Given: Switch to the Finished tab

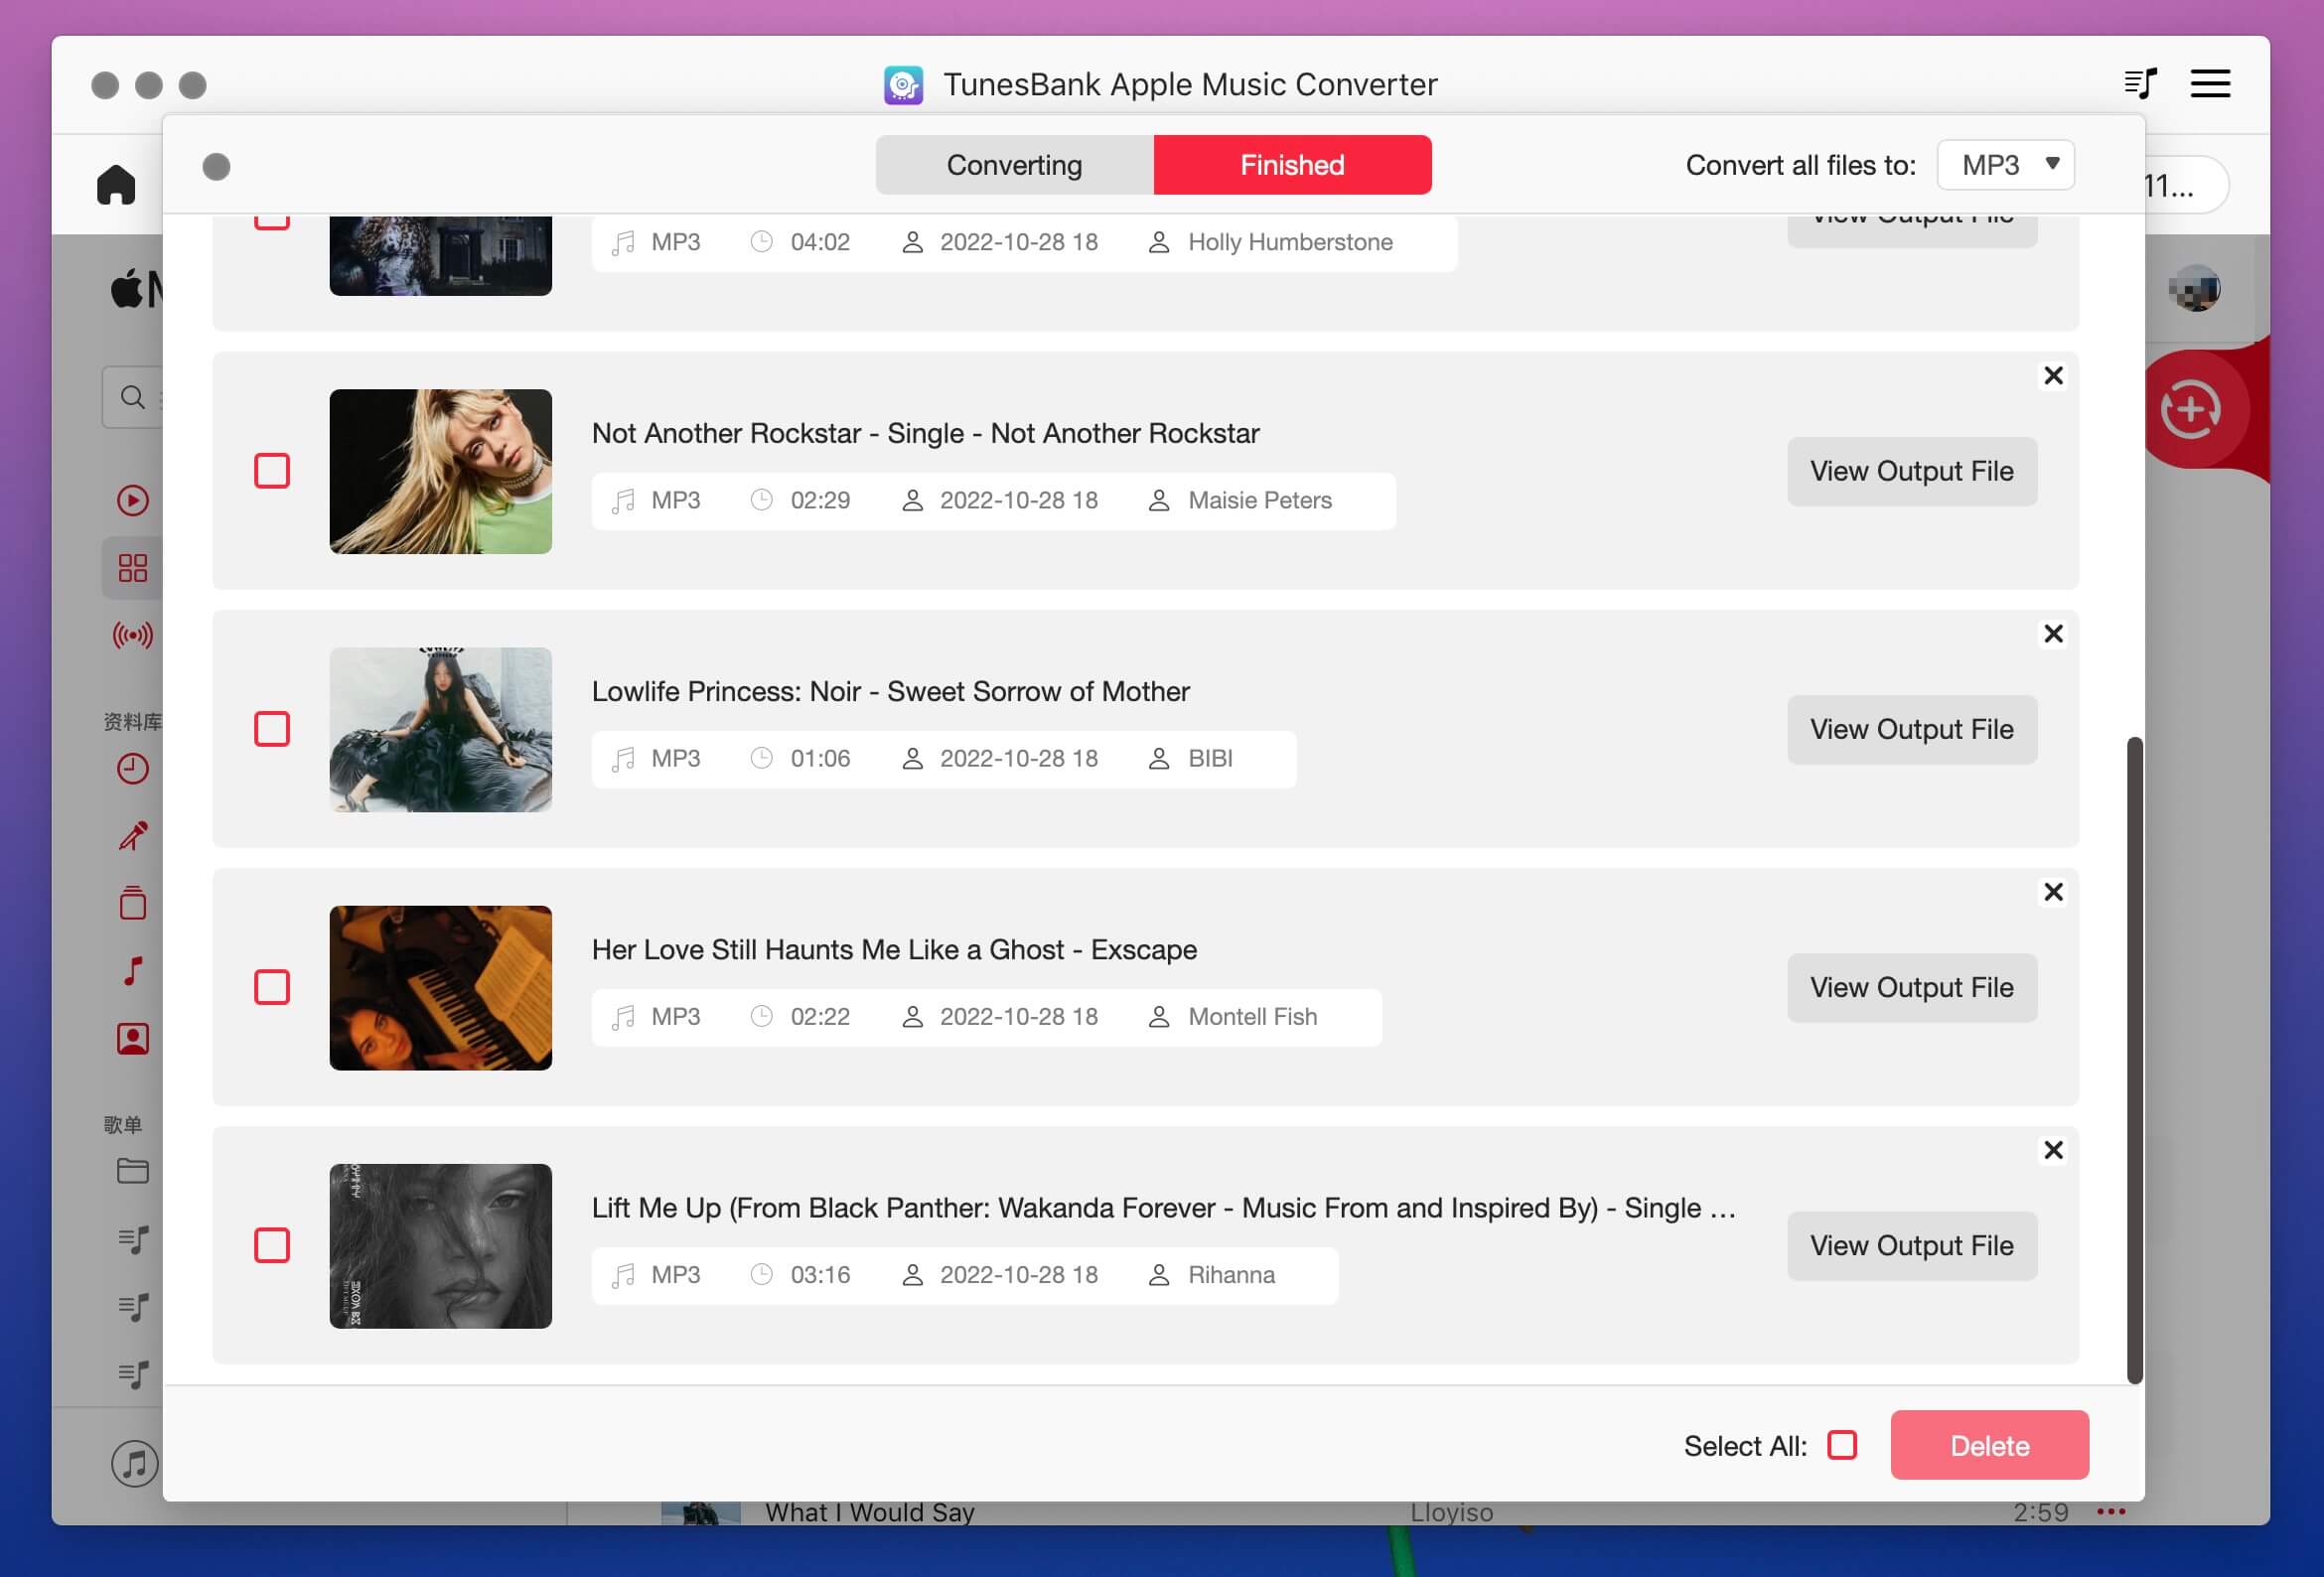Looking at the screenshot, I should (1291, 164).
